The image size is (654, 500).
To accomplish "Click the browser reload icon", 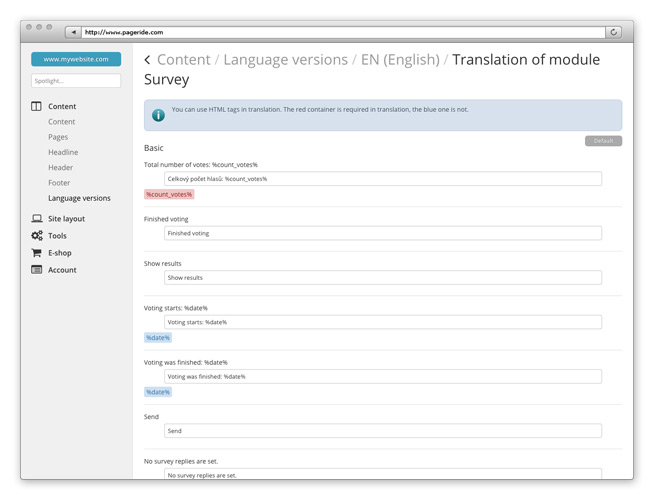I will click(x=614, y=32).
